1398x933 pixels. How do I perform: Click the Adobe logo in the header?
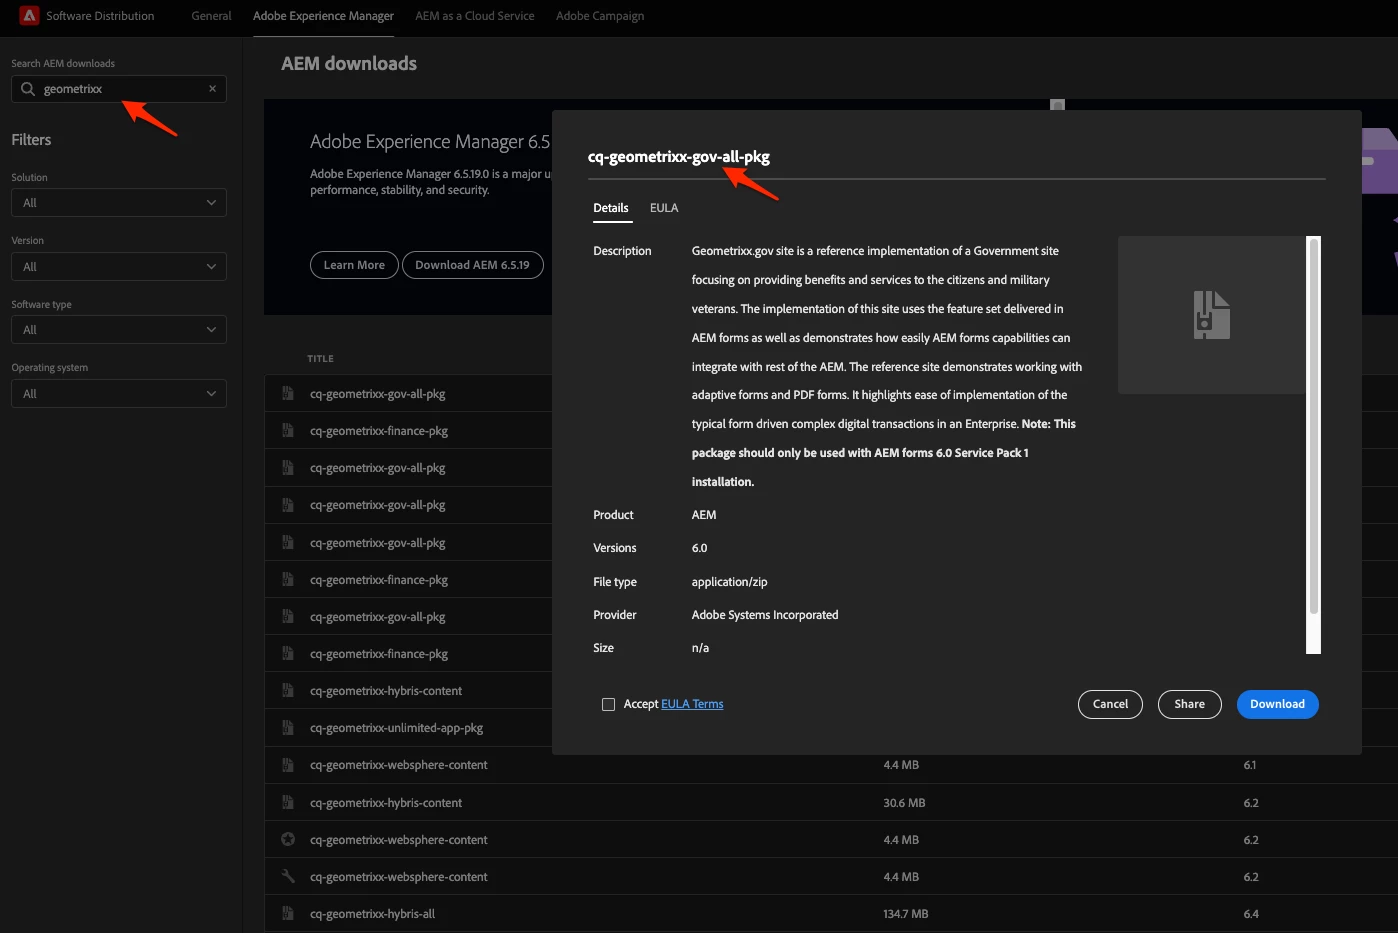point(29,16)
